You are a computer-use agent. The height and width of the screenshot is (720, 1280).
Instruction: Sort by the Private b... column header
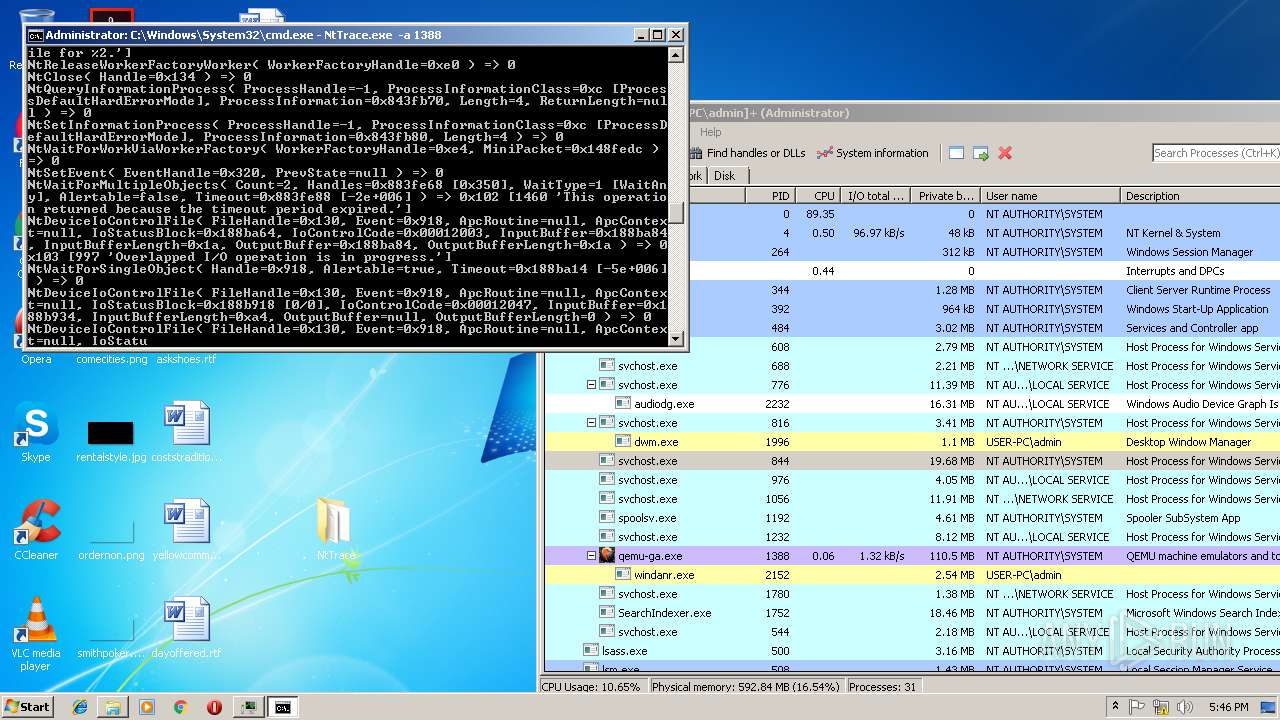945,196
